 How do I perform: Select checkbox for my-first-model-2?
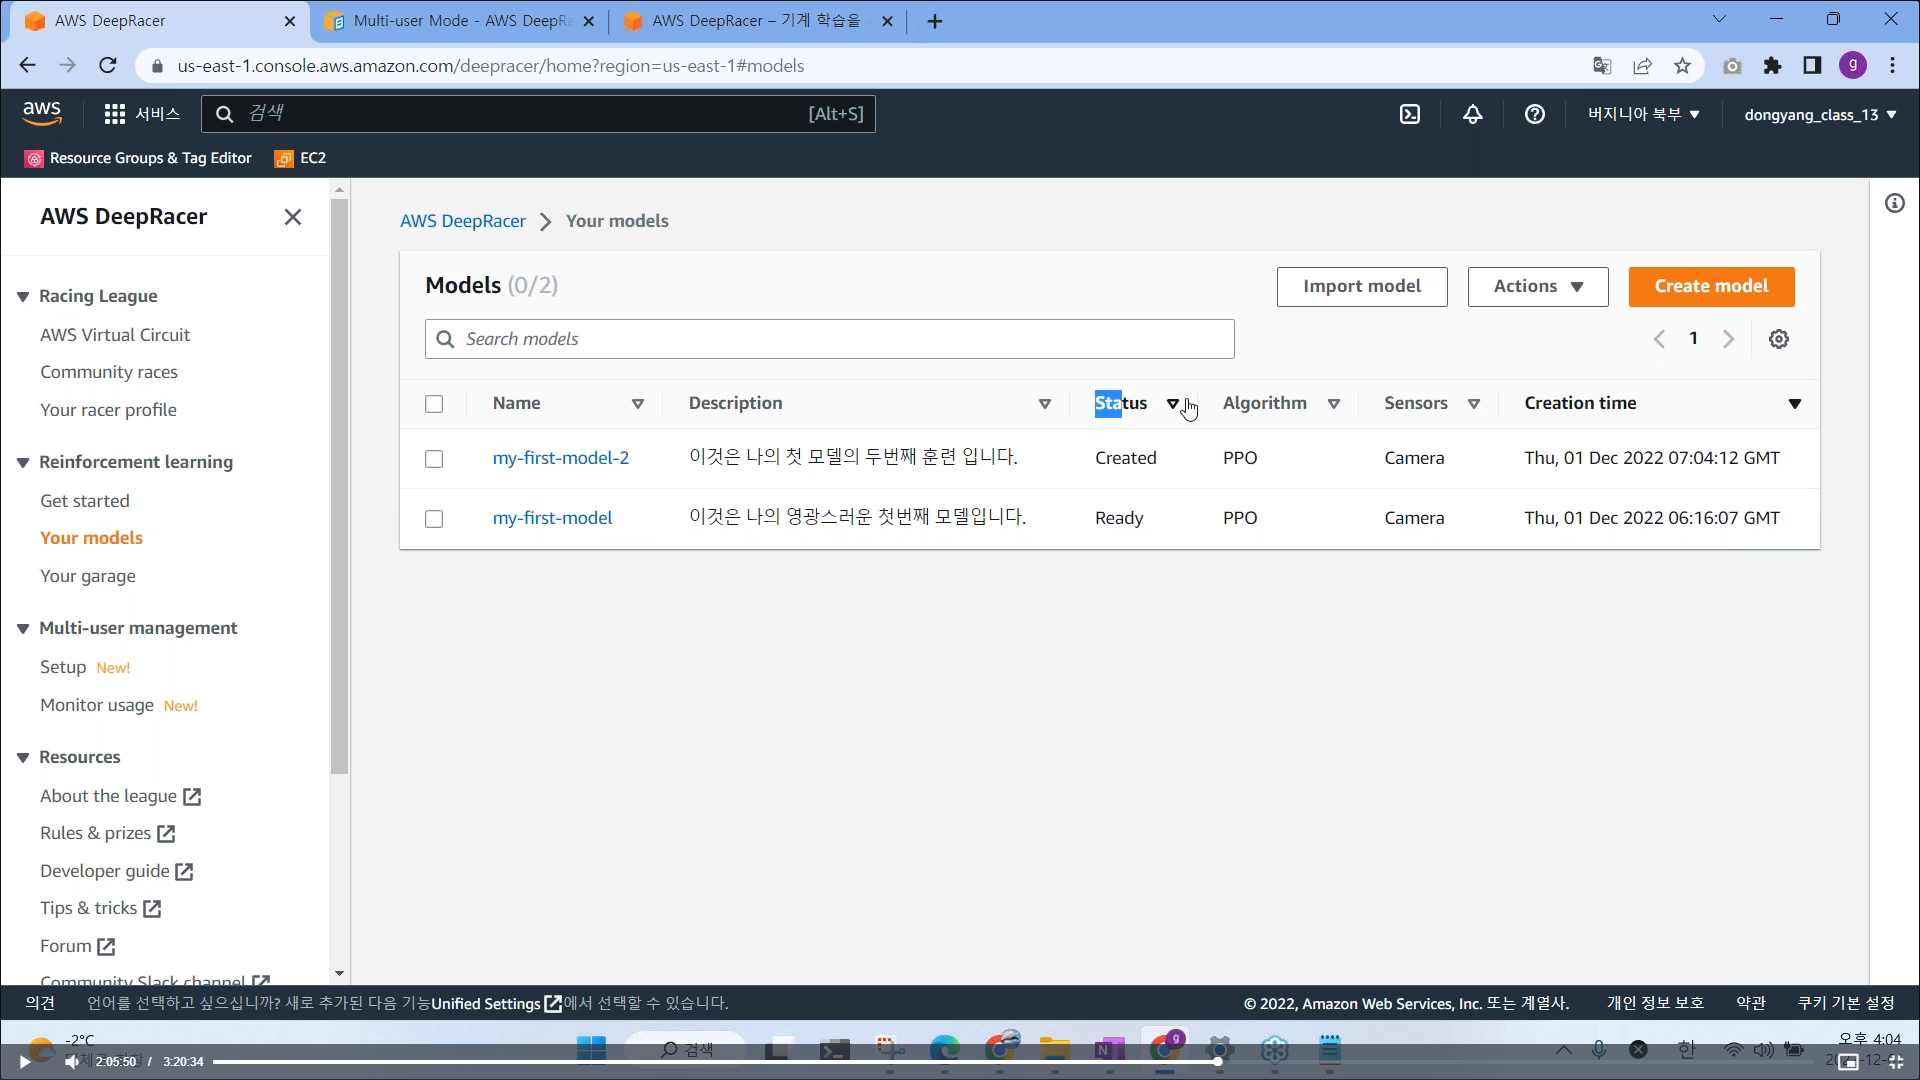tap(434, 459)
